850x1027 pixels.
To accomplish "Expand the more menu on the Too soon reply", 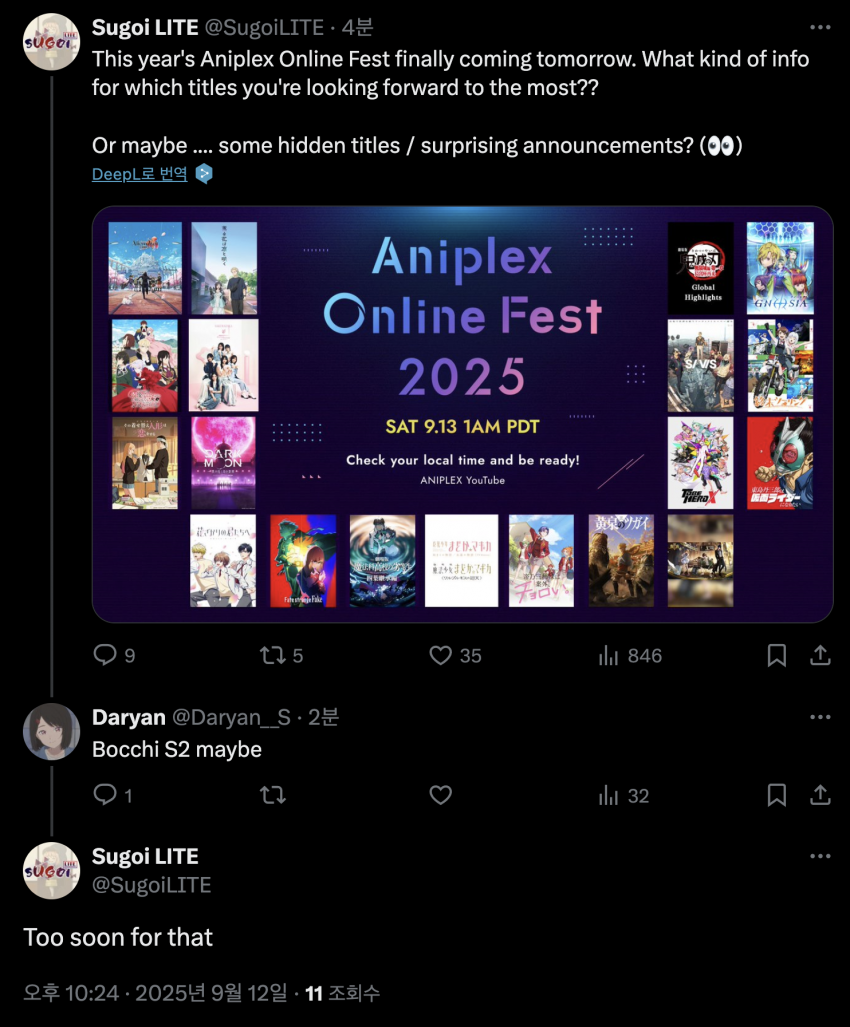I will pos(820,856).
